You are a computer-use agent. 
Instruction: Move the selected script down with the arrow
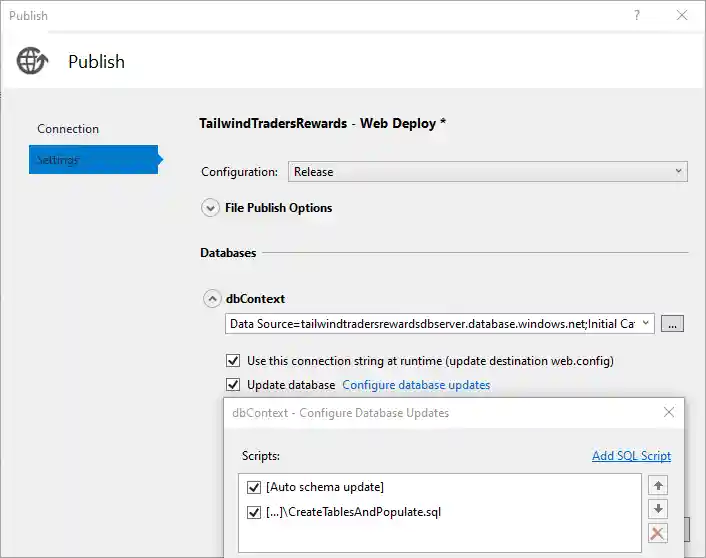658,509
